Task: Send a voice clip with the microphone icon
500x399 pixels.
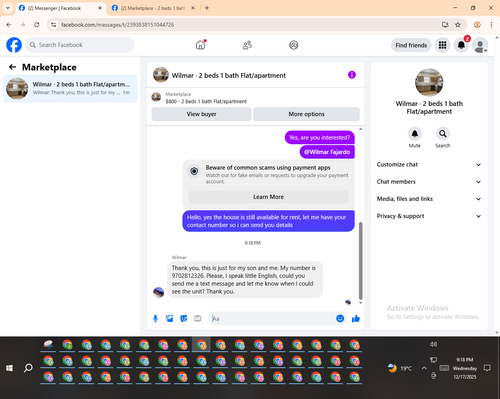Action: click(155, 319)
